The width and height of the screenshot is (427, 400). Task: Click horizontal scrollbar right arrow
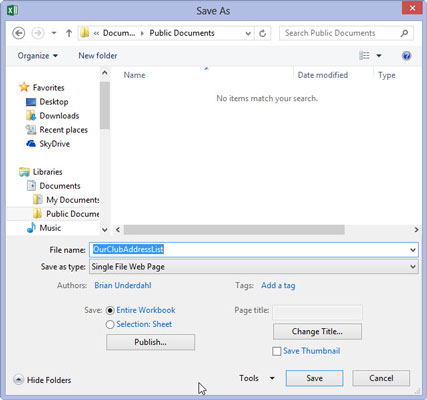(x=416, y=229)
